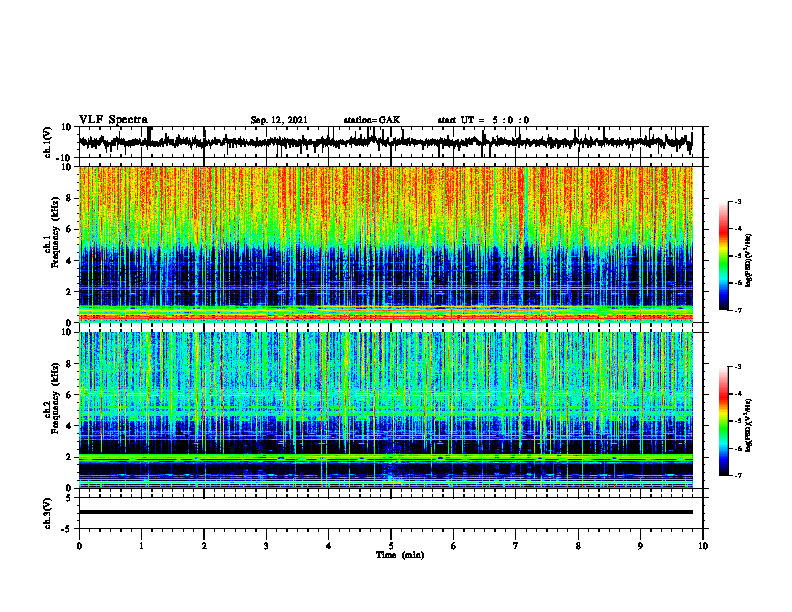Click time axis tick label "4"
This screenshot has width=792, height=612.
329,546
